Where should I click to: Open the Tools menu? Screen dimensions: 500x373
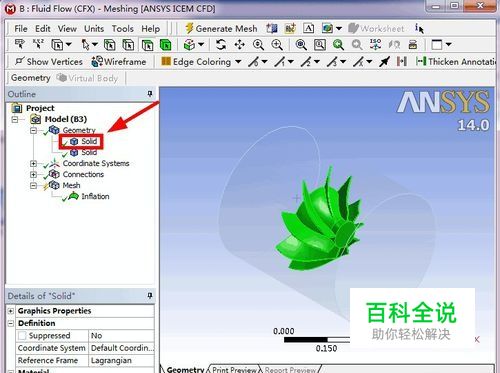pos(123,29)
